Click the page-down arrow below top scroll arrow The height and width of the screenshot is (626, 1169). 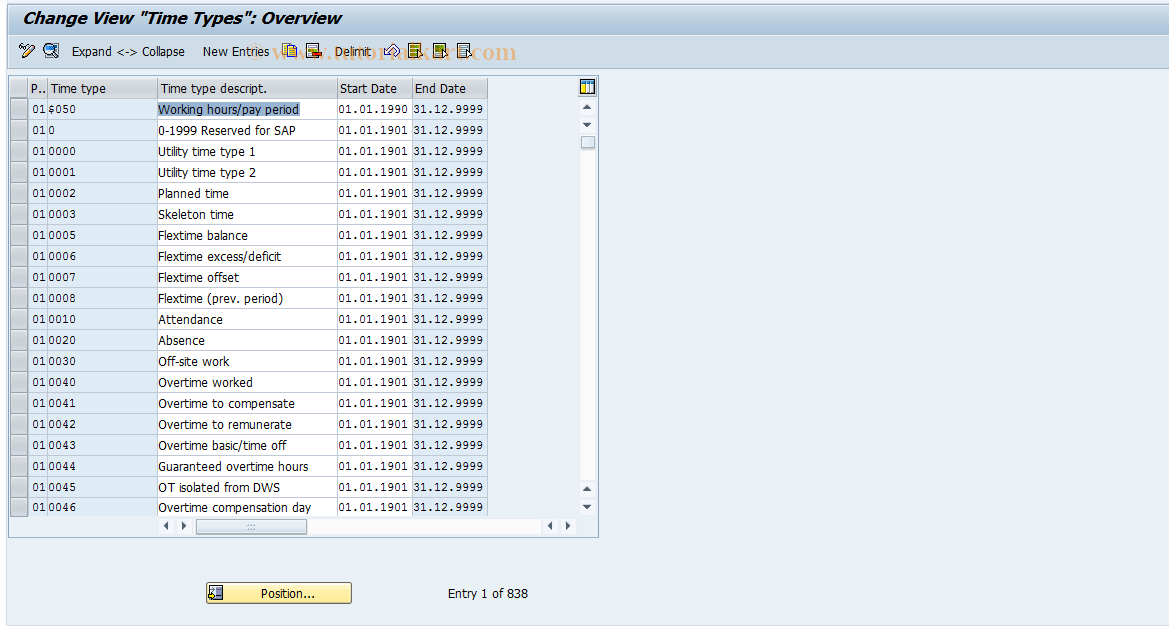[587, 124]
